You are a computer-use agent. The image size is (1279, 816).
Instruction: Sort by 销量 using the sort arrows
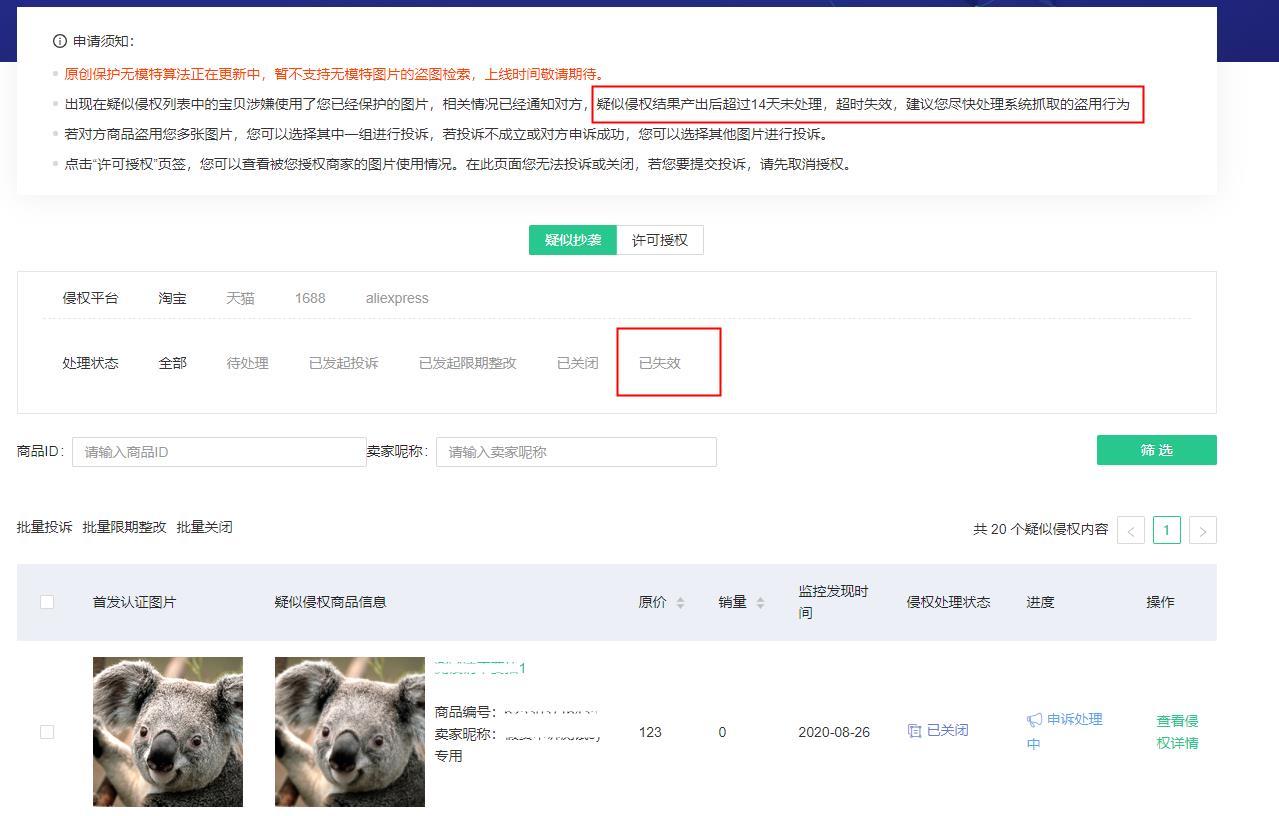coord(760,602)
